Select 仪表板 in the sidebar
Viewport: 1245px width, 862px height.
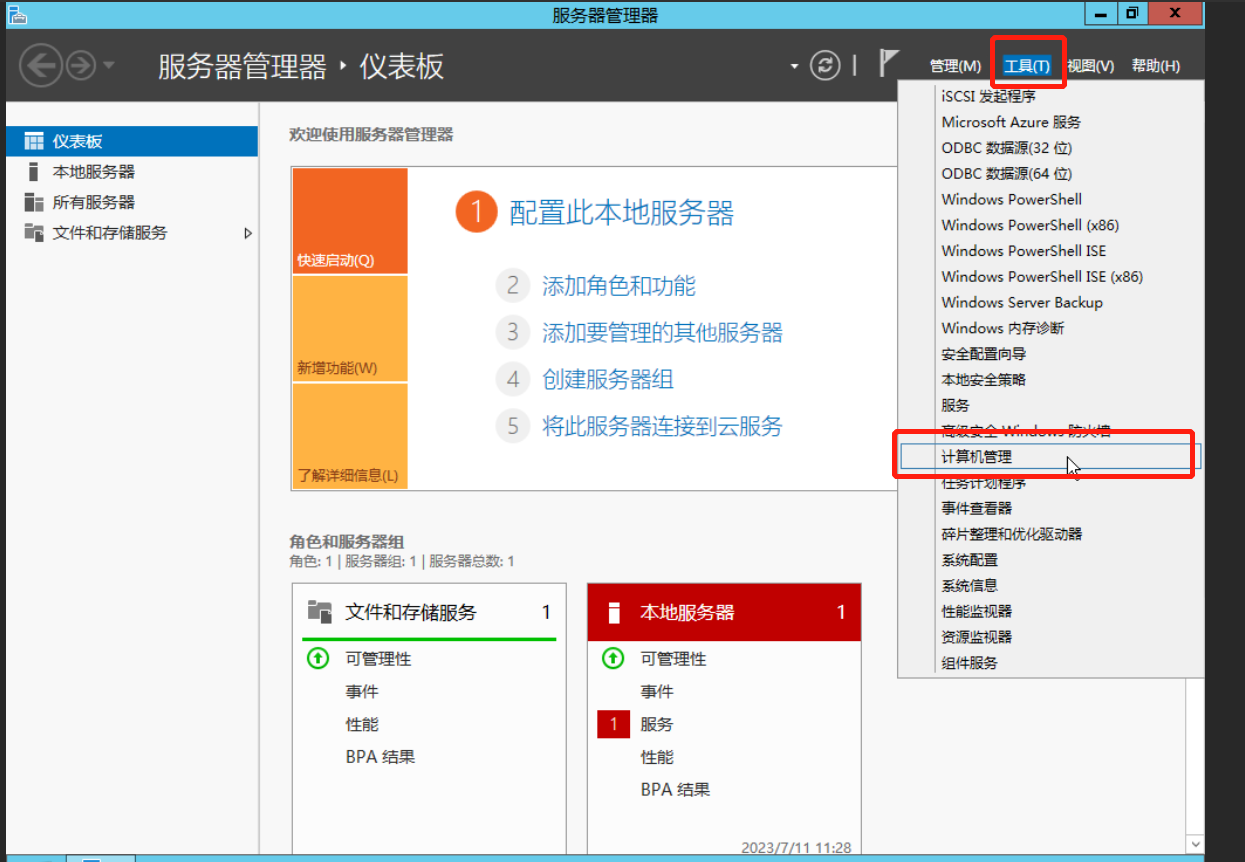tap(132, 141)
